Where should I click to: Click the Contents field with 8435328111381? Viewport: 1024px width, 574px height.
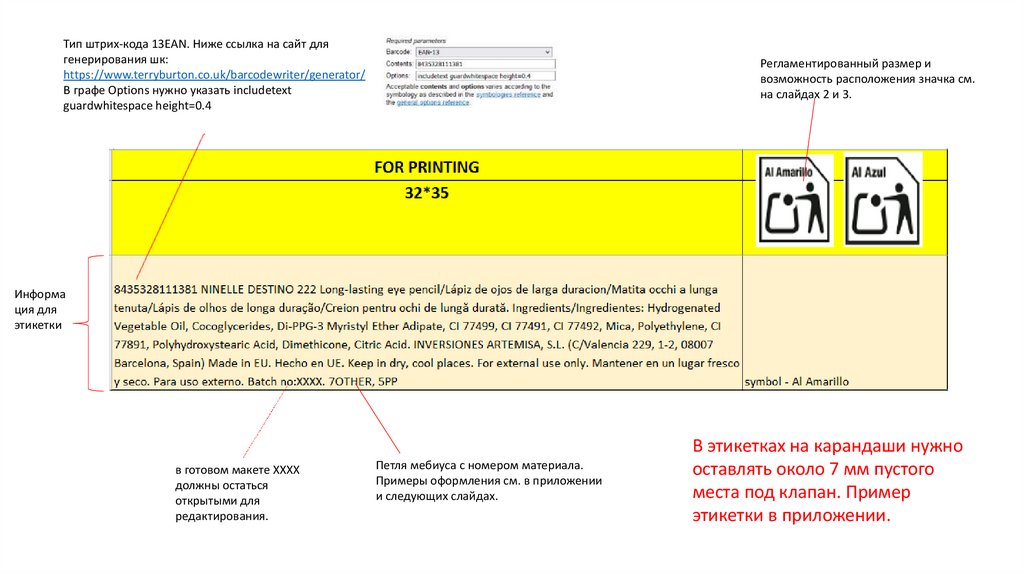click(x=485, y=64)
